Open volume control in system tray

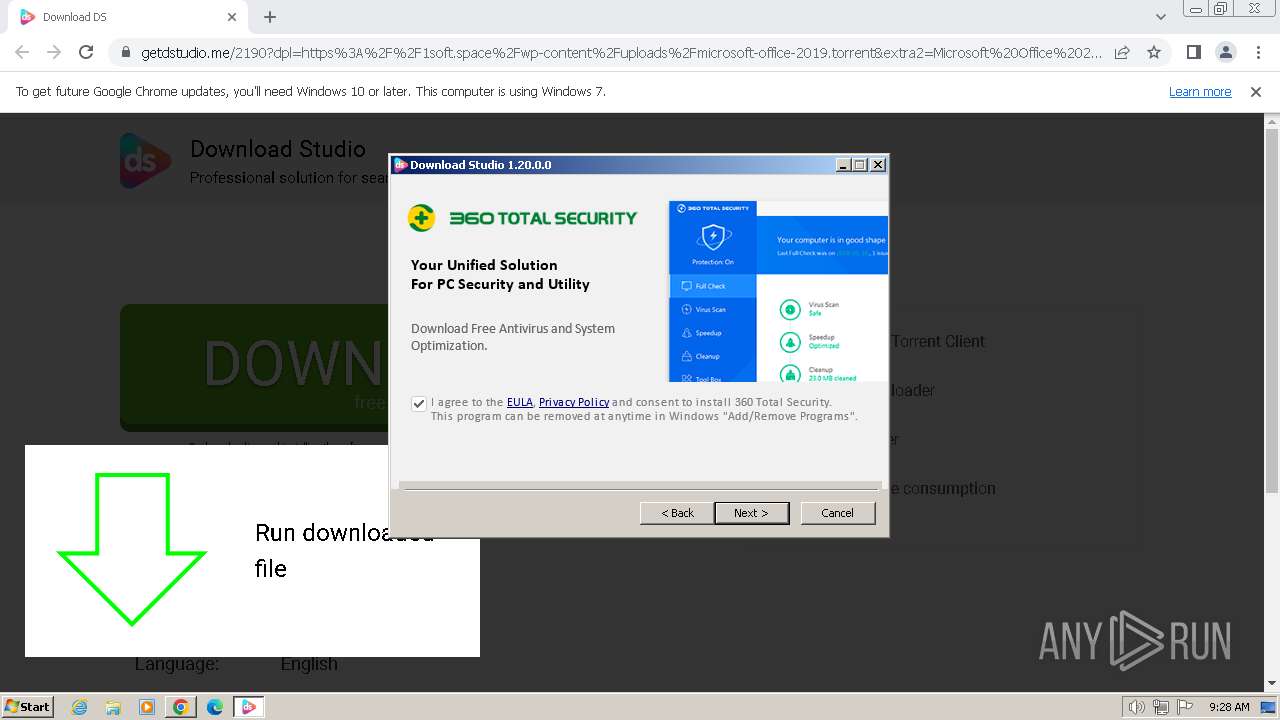(1137, 707)
